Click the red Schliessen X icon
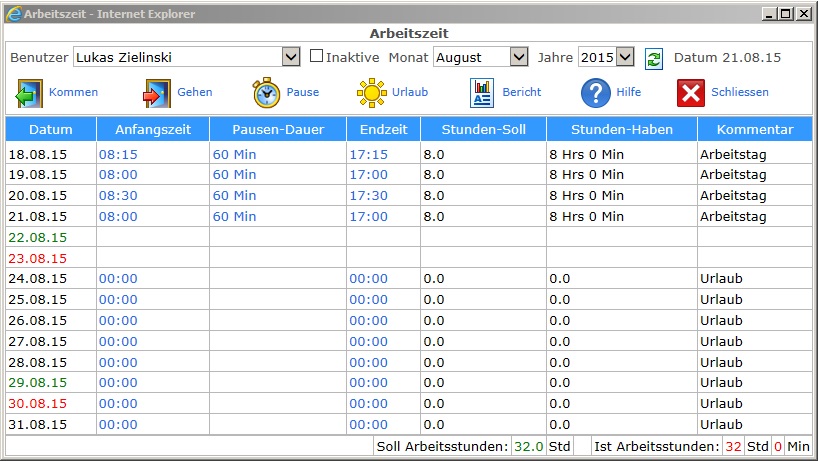This screenshot has height=461, width=818. tap(691, 93)
